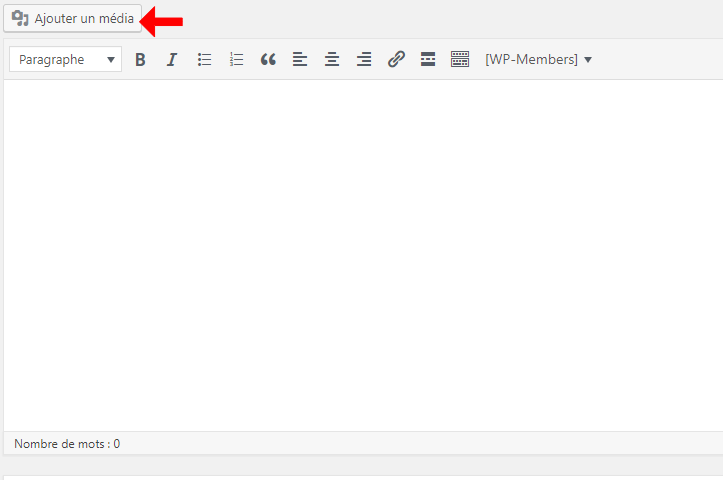Click the Nombre de mots status text

67,443
